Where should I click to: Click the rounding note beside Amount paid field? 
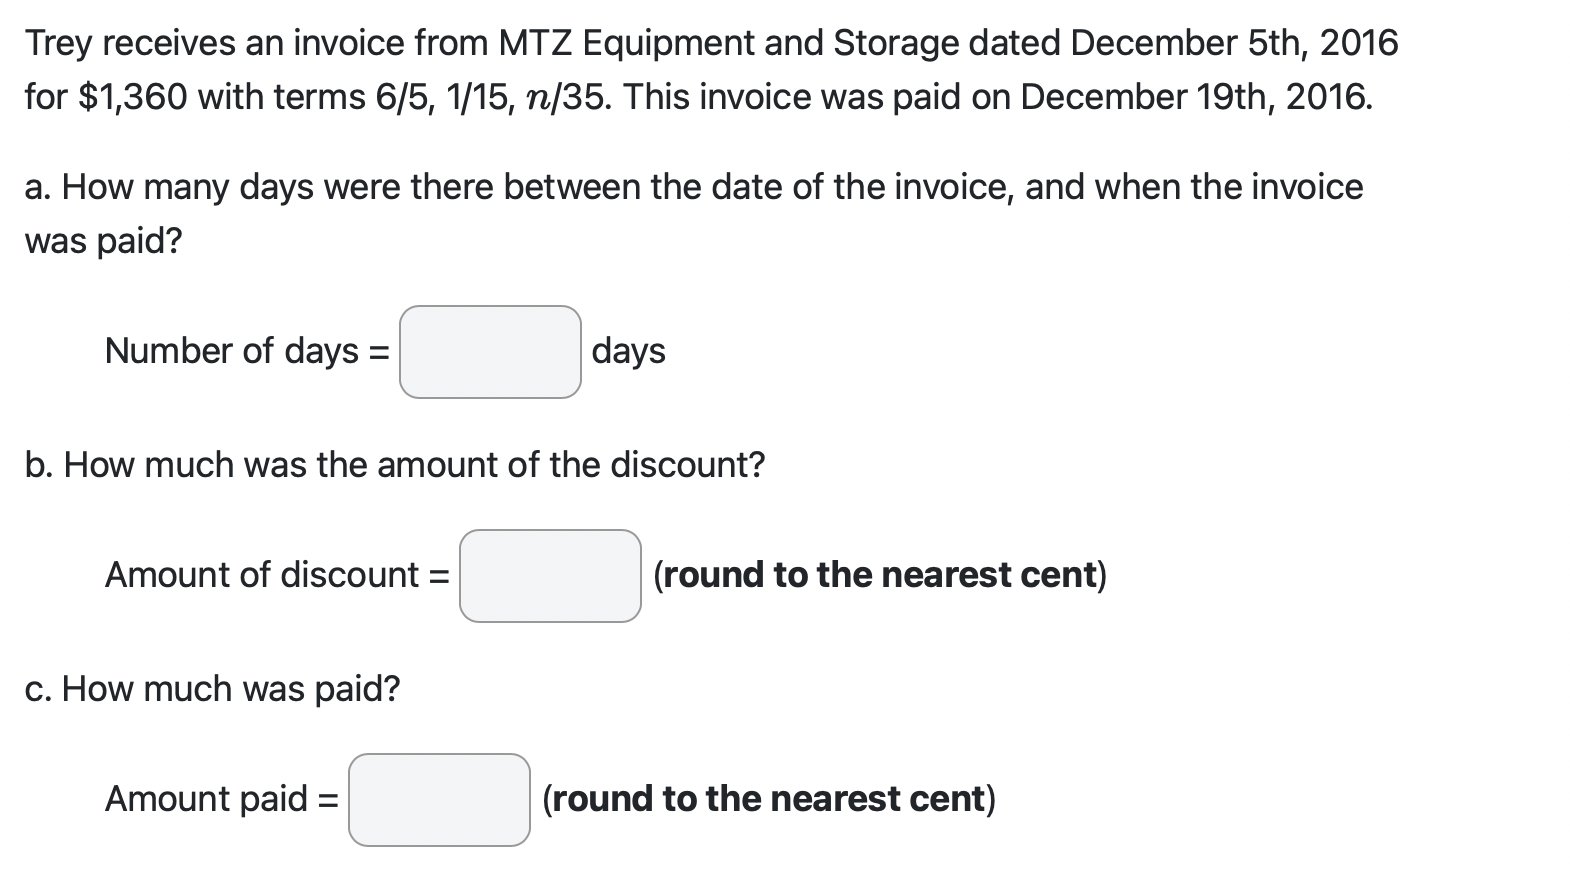tap(768, 800)
